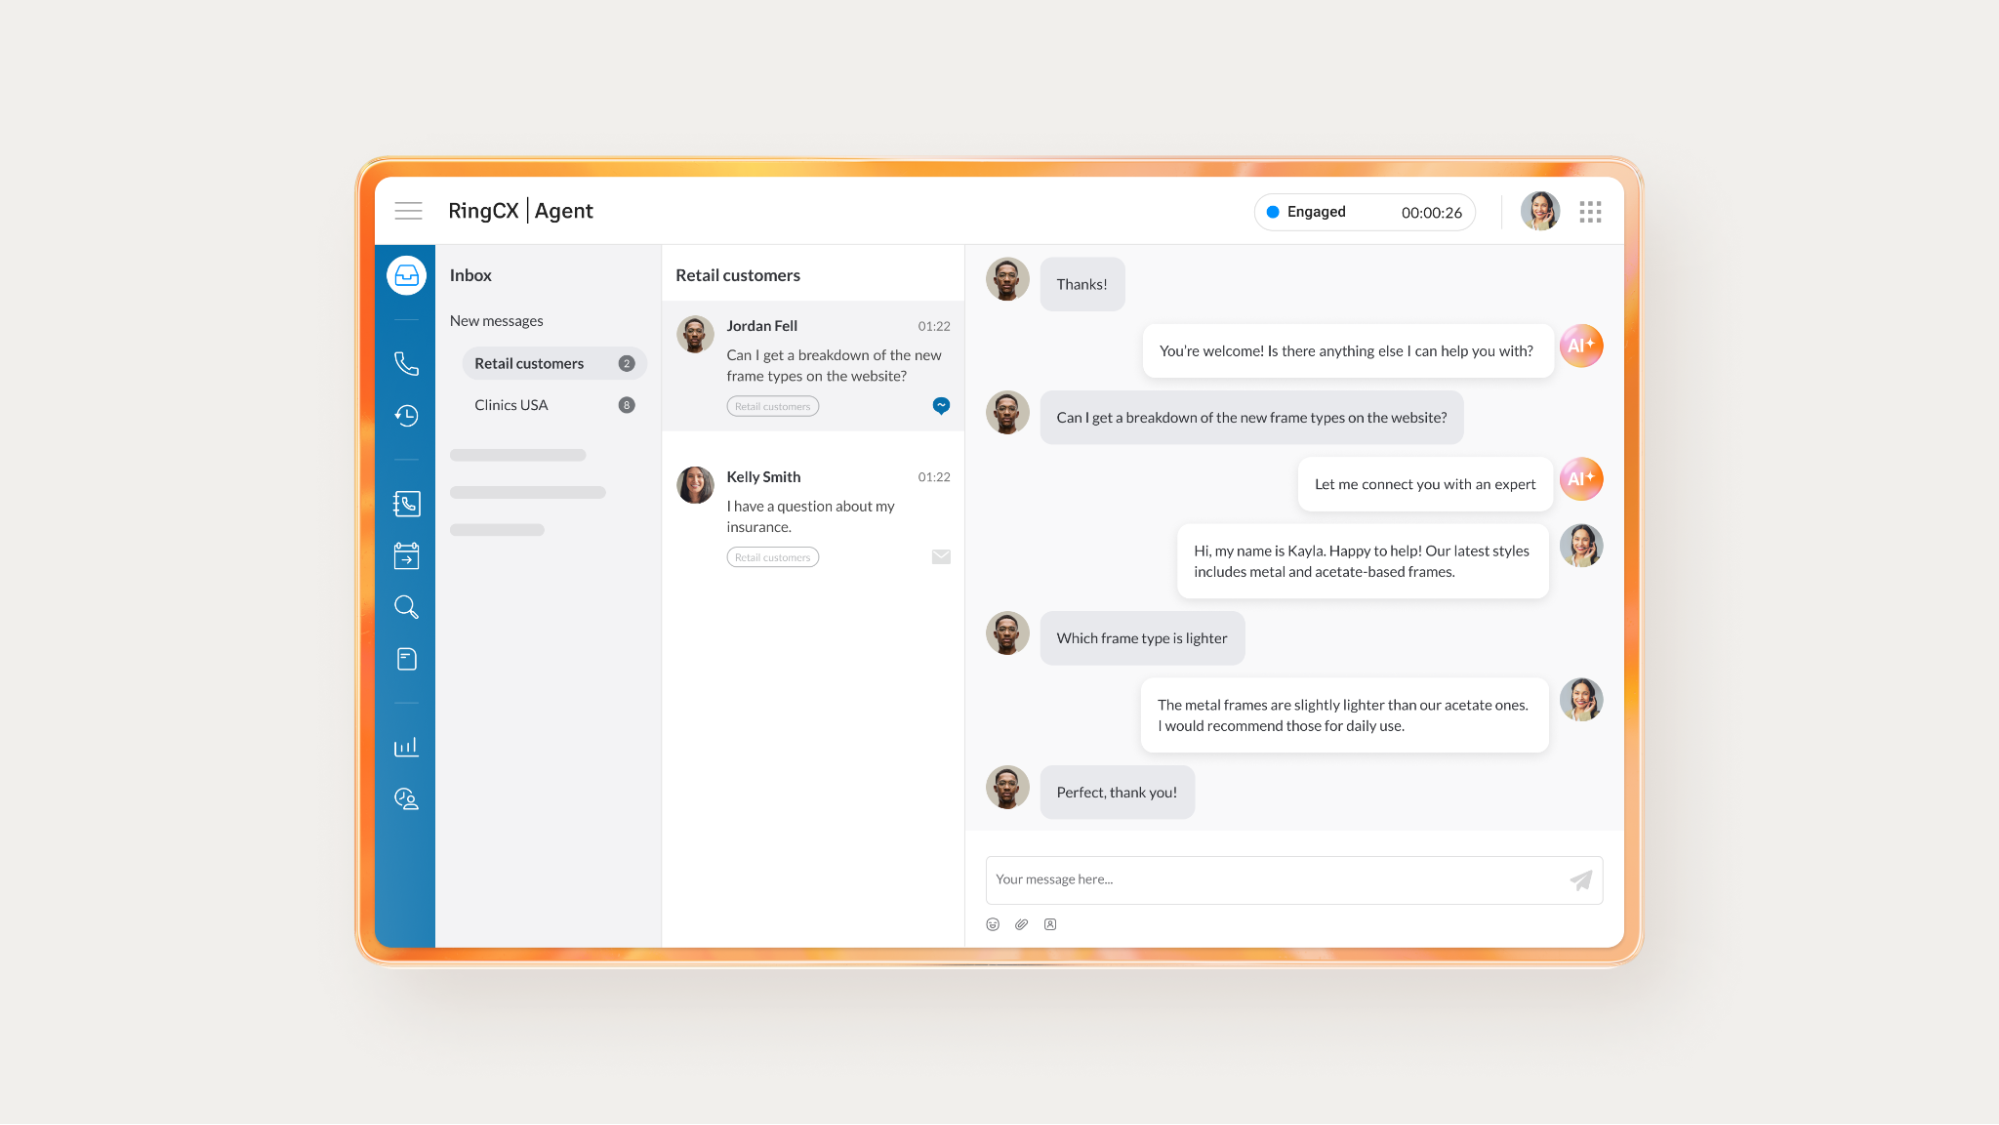Open the calendar schedule icon

(406, 555)
